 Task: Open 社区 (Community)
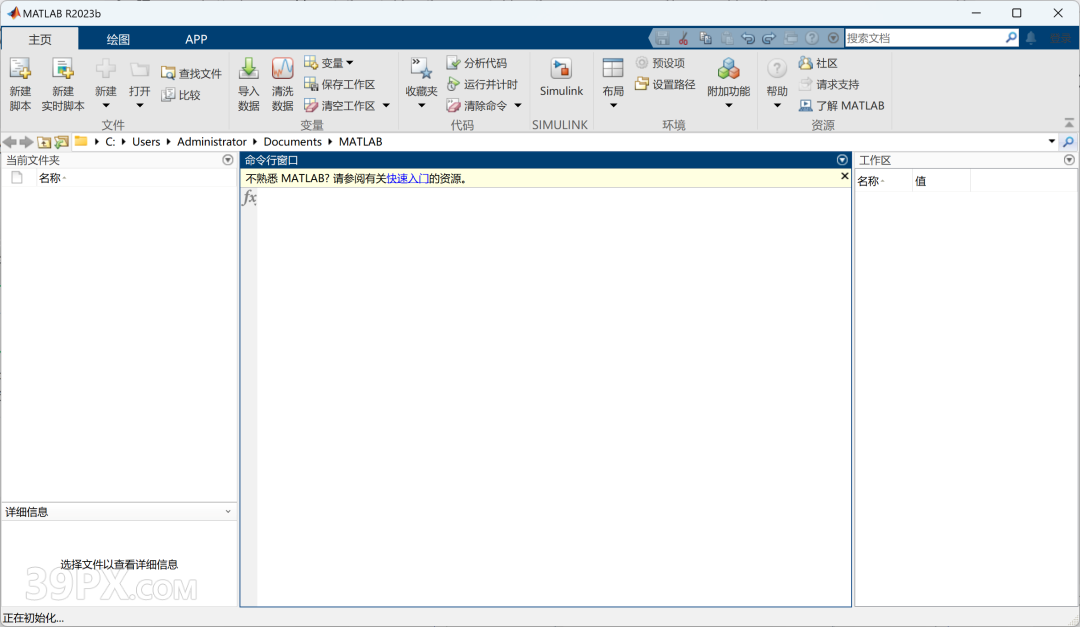coord(818,63)
